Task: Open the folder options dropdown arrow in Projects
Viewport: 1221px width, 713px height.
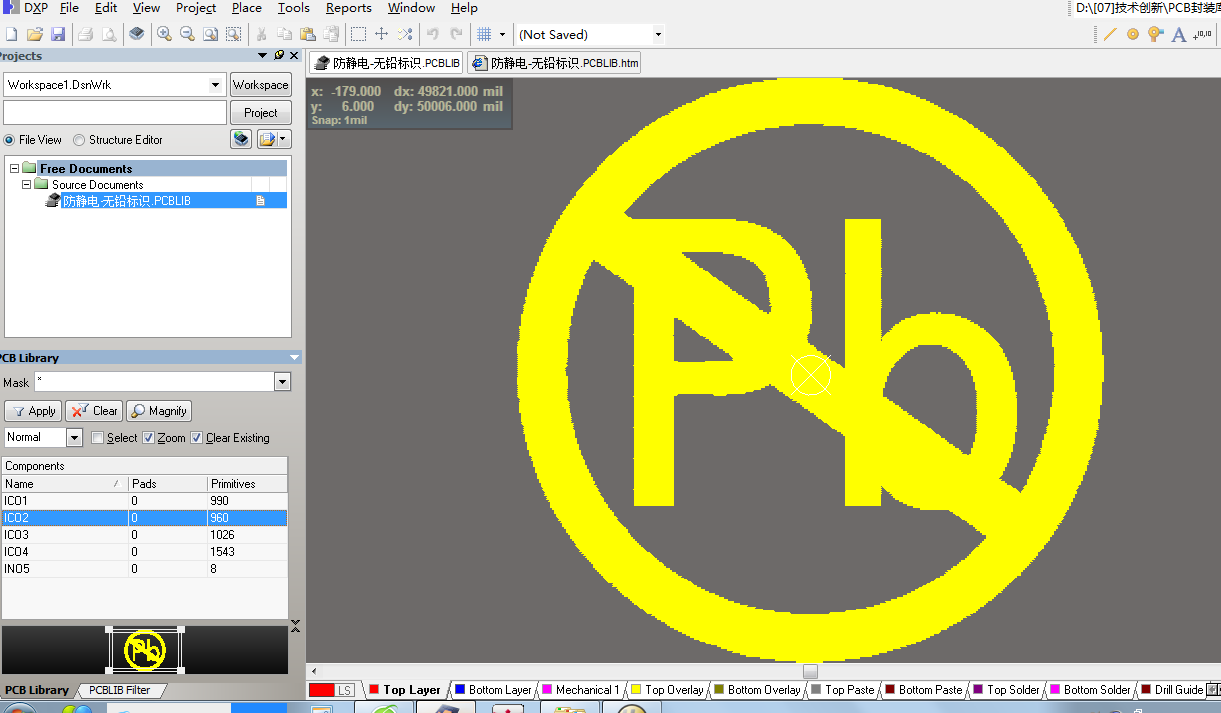Action: 284,139
